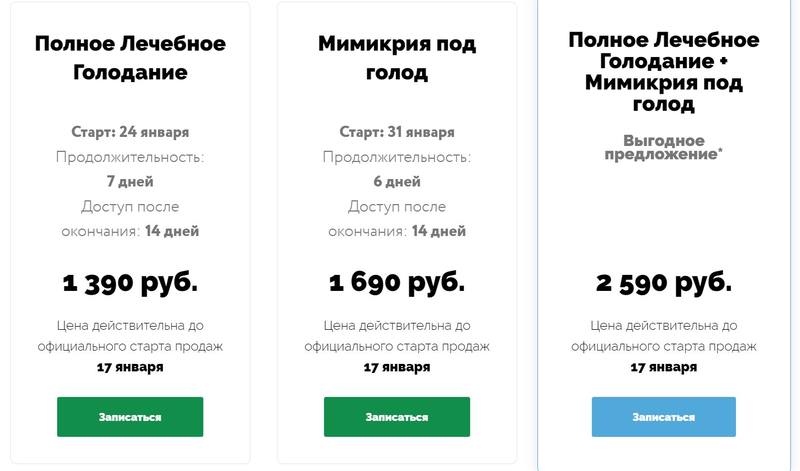The width and height of the screenshot is (800, 471).
Task: Click 17 января under the 1 390 руб. price
Action: point(130,367)
